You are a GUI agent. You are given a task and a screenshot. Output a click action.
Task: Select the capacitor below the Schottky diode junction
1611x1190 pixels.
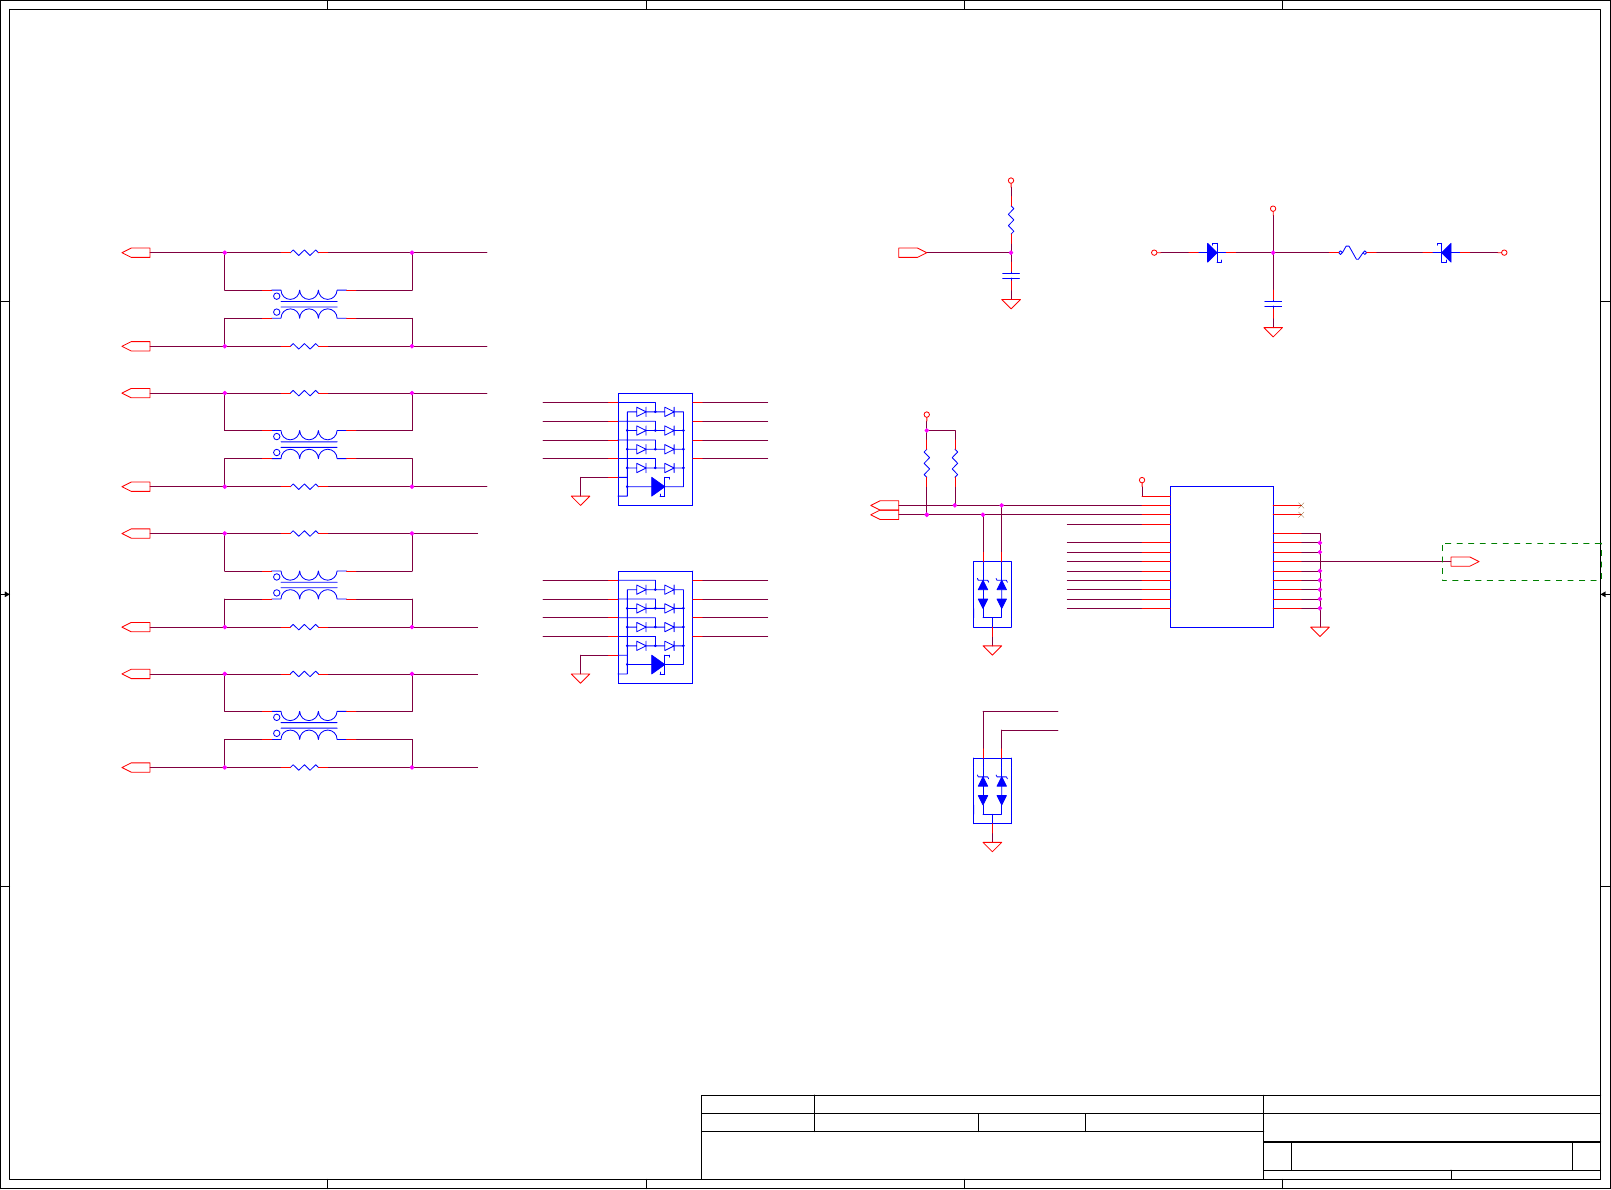click(1273, 302)
